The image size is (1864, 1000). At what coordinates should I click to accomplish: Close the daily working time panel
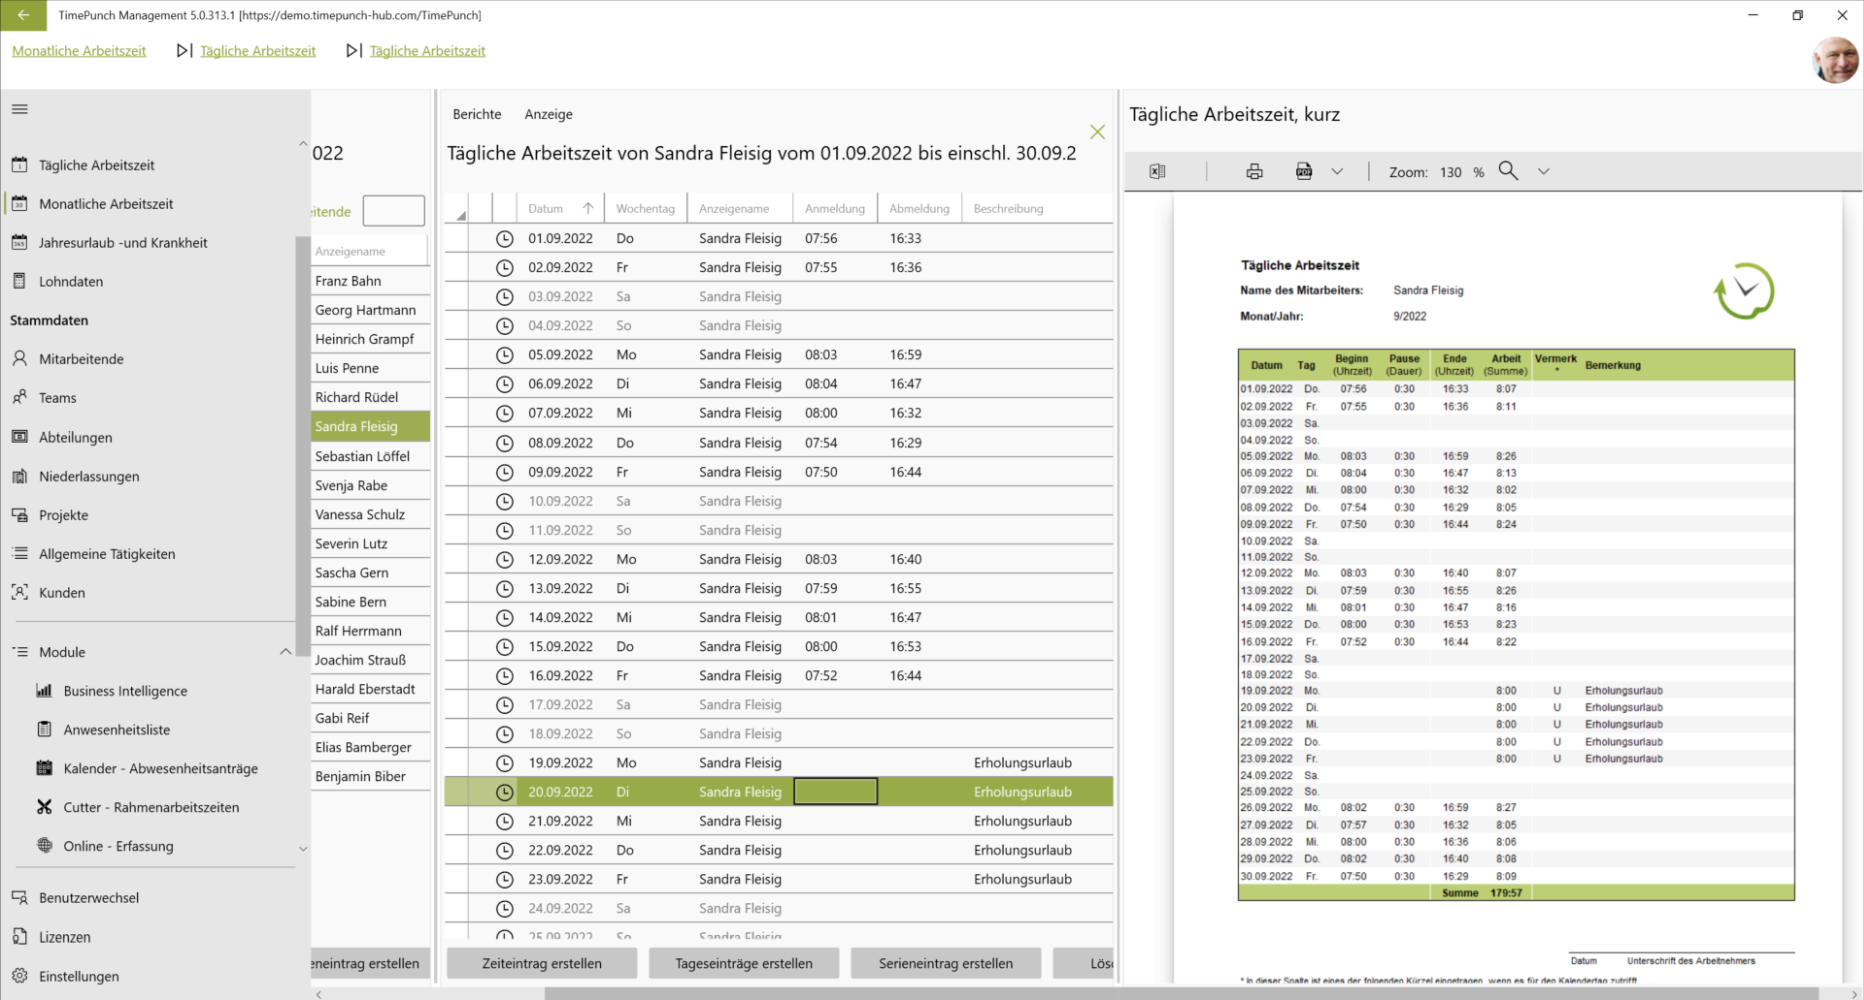(1097, 132)
